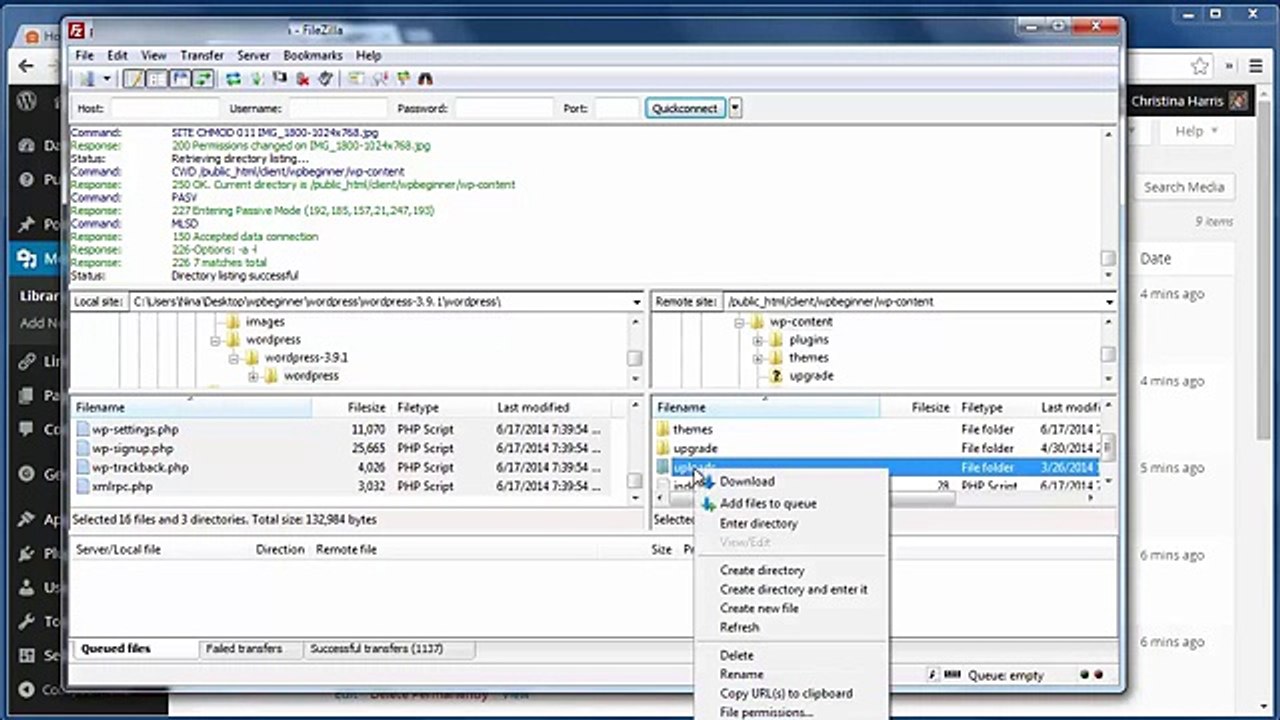Sort remote files by Filetype column

(982, 408)
